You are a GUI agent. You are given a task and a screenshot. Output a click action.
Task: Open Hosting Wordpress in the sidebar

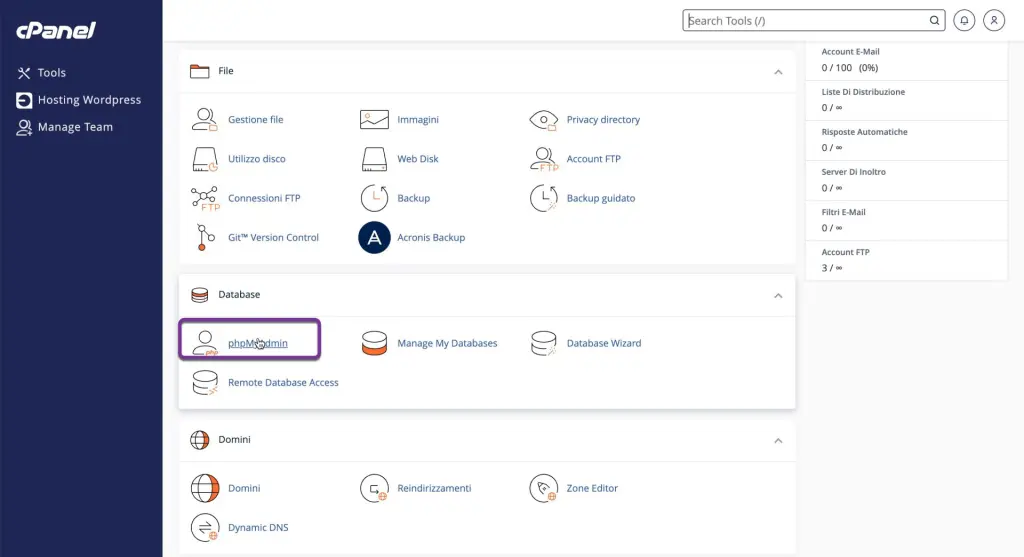pos(78,100)
